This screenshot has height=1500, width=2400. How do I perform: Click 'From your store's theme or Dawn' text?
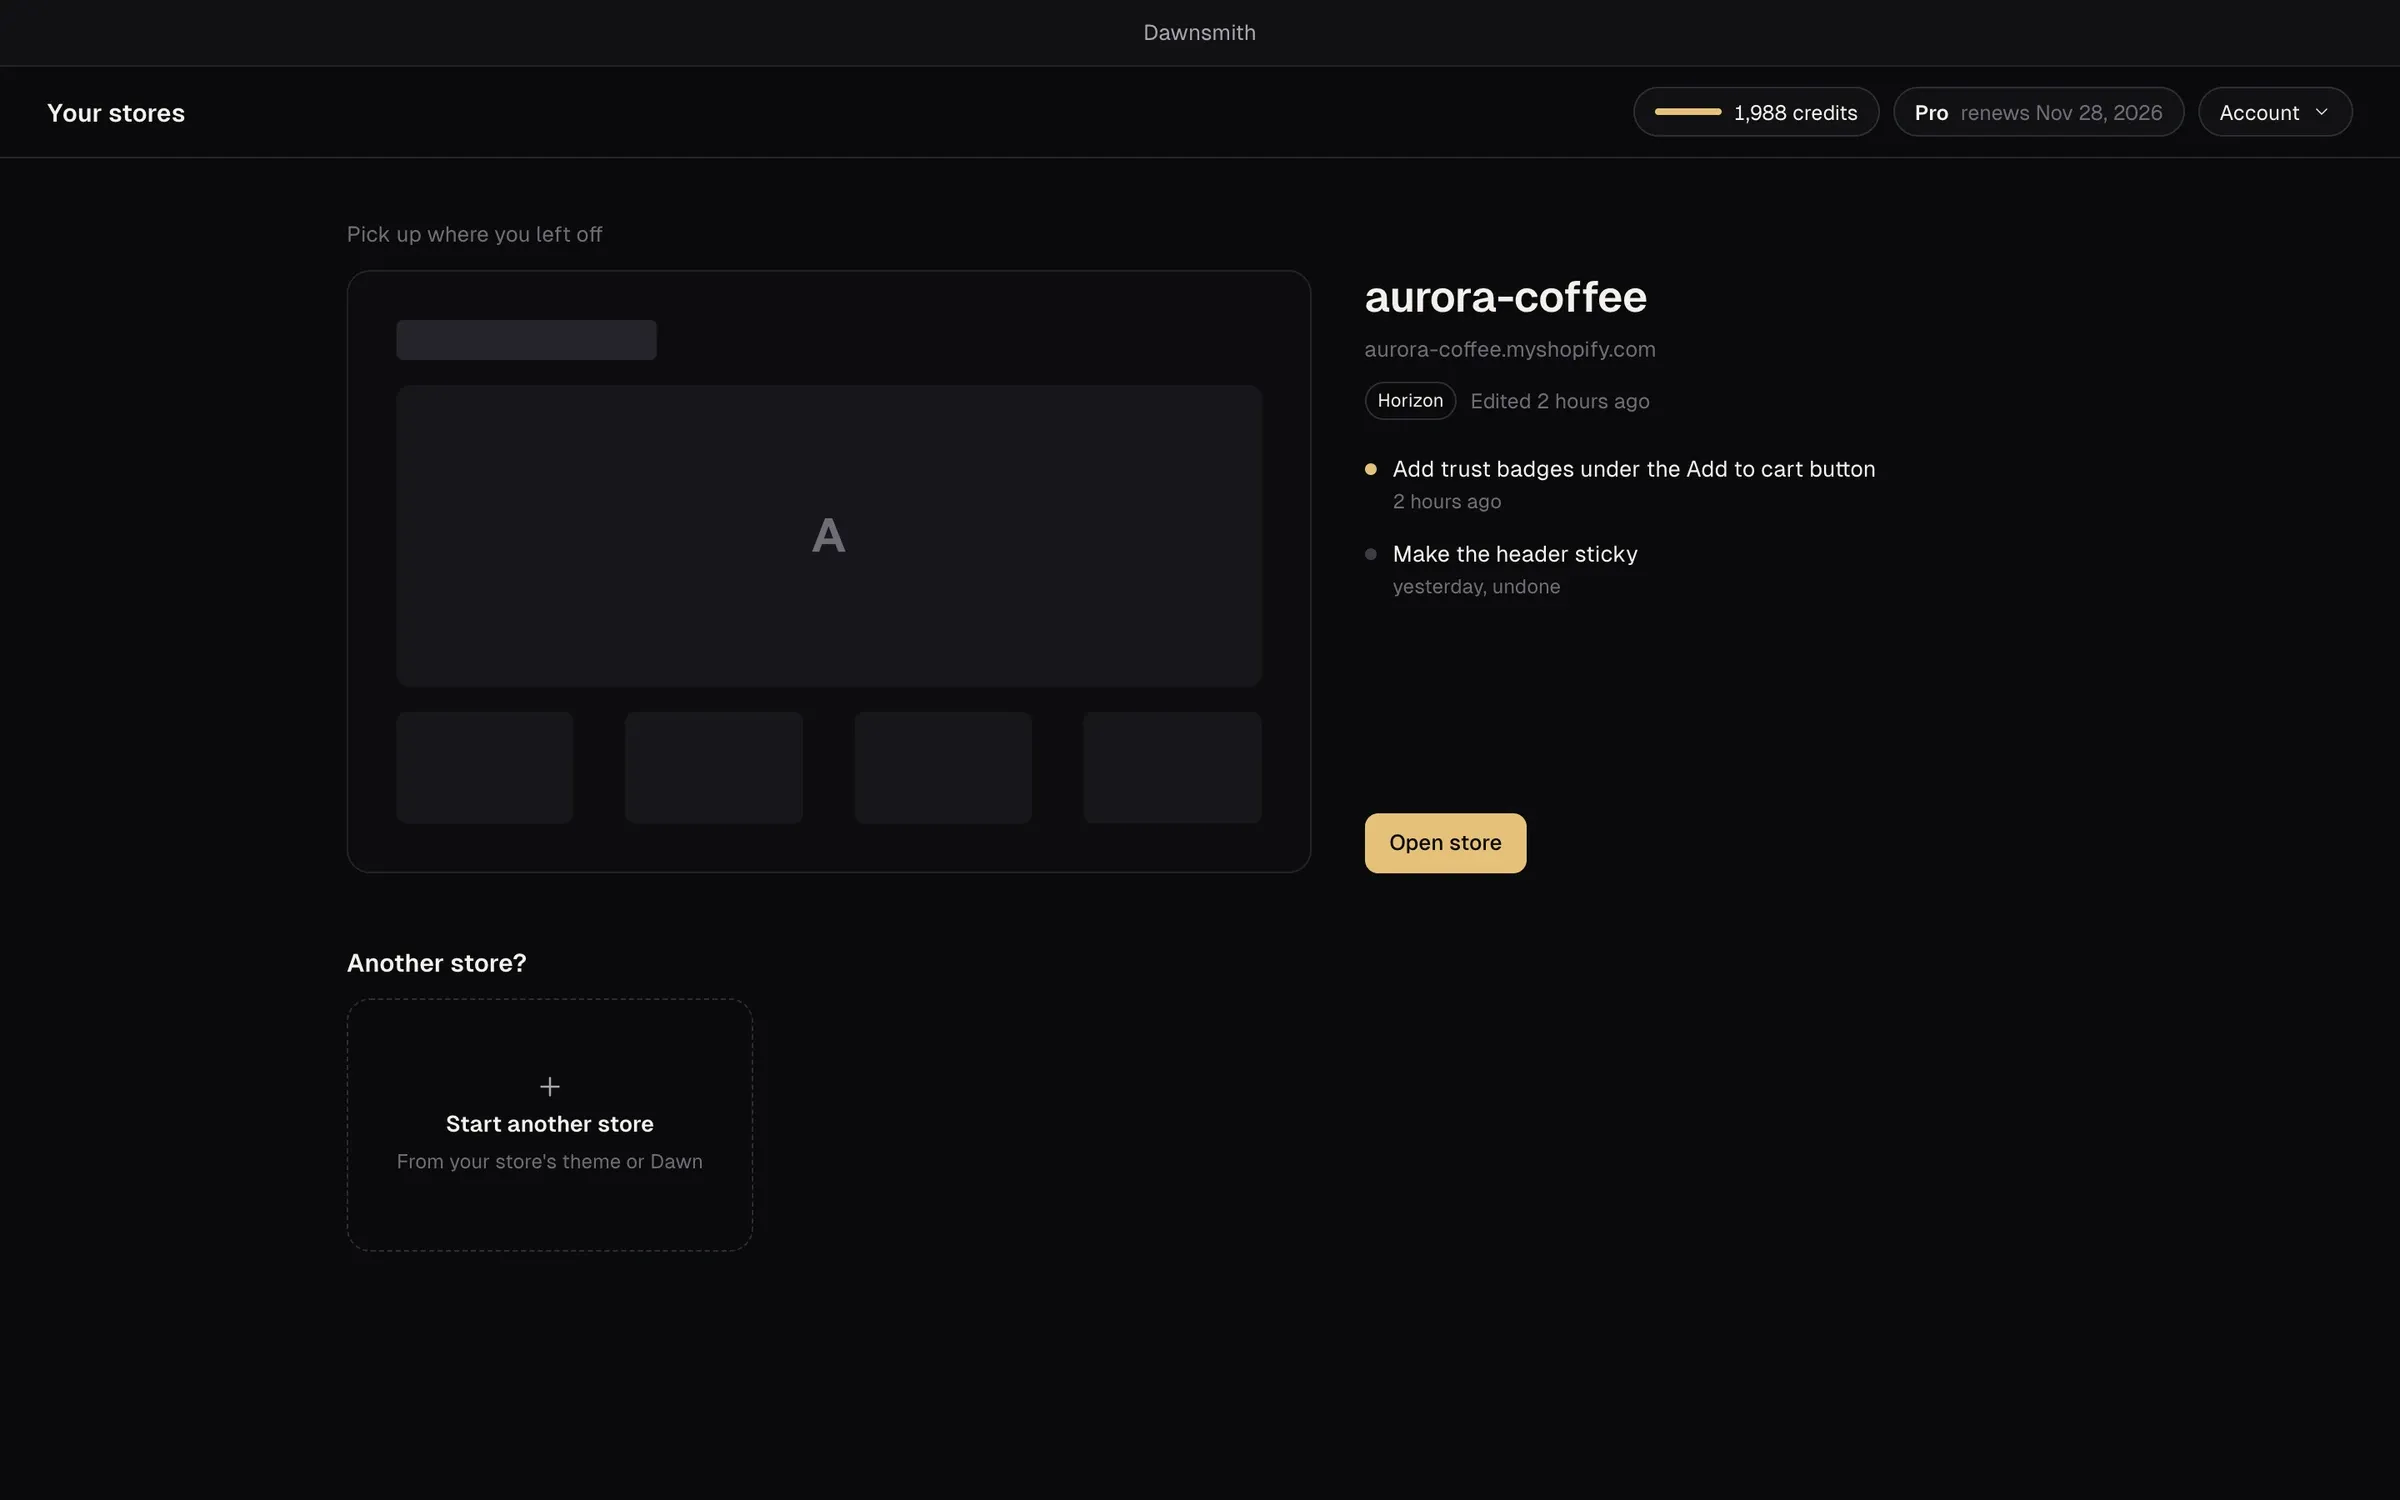coord(549,1161)
